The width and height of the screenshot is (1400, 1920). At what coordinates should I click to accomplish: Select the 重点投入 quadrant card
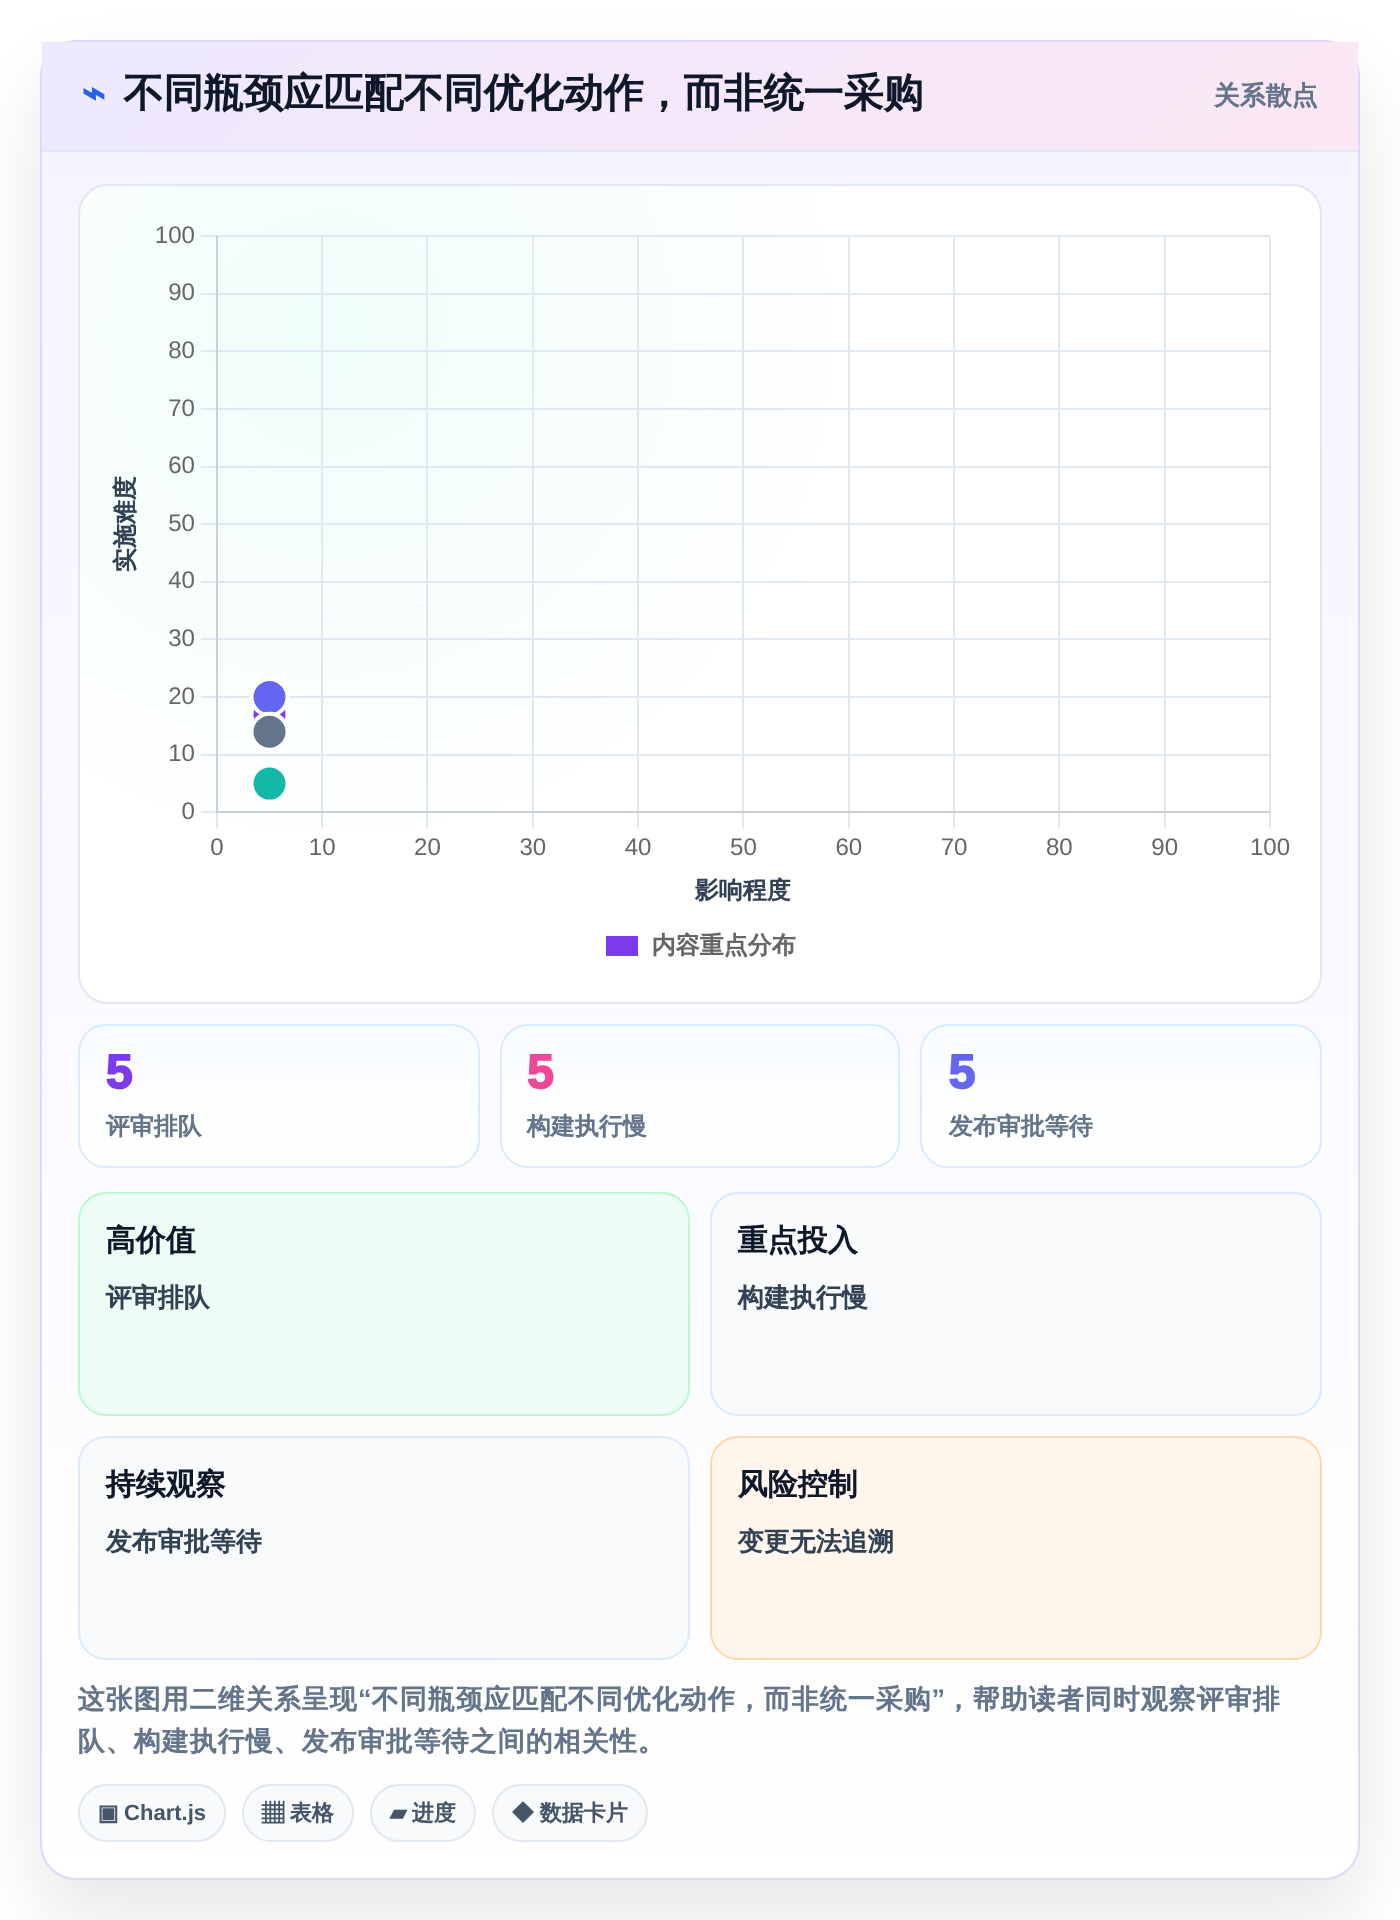pyautogui.click(x=1016, y=1304)
